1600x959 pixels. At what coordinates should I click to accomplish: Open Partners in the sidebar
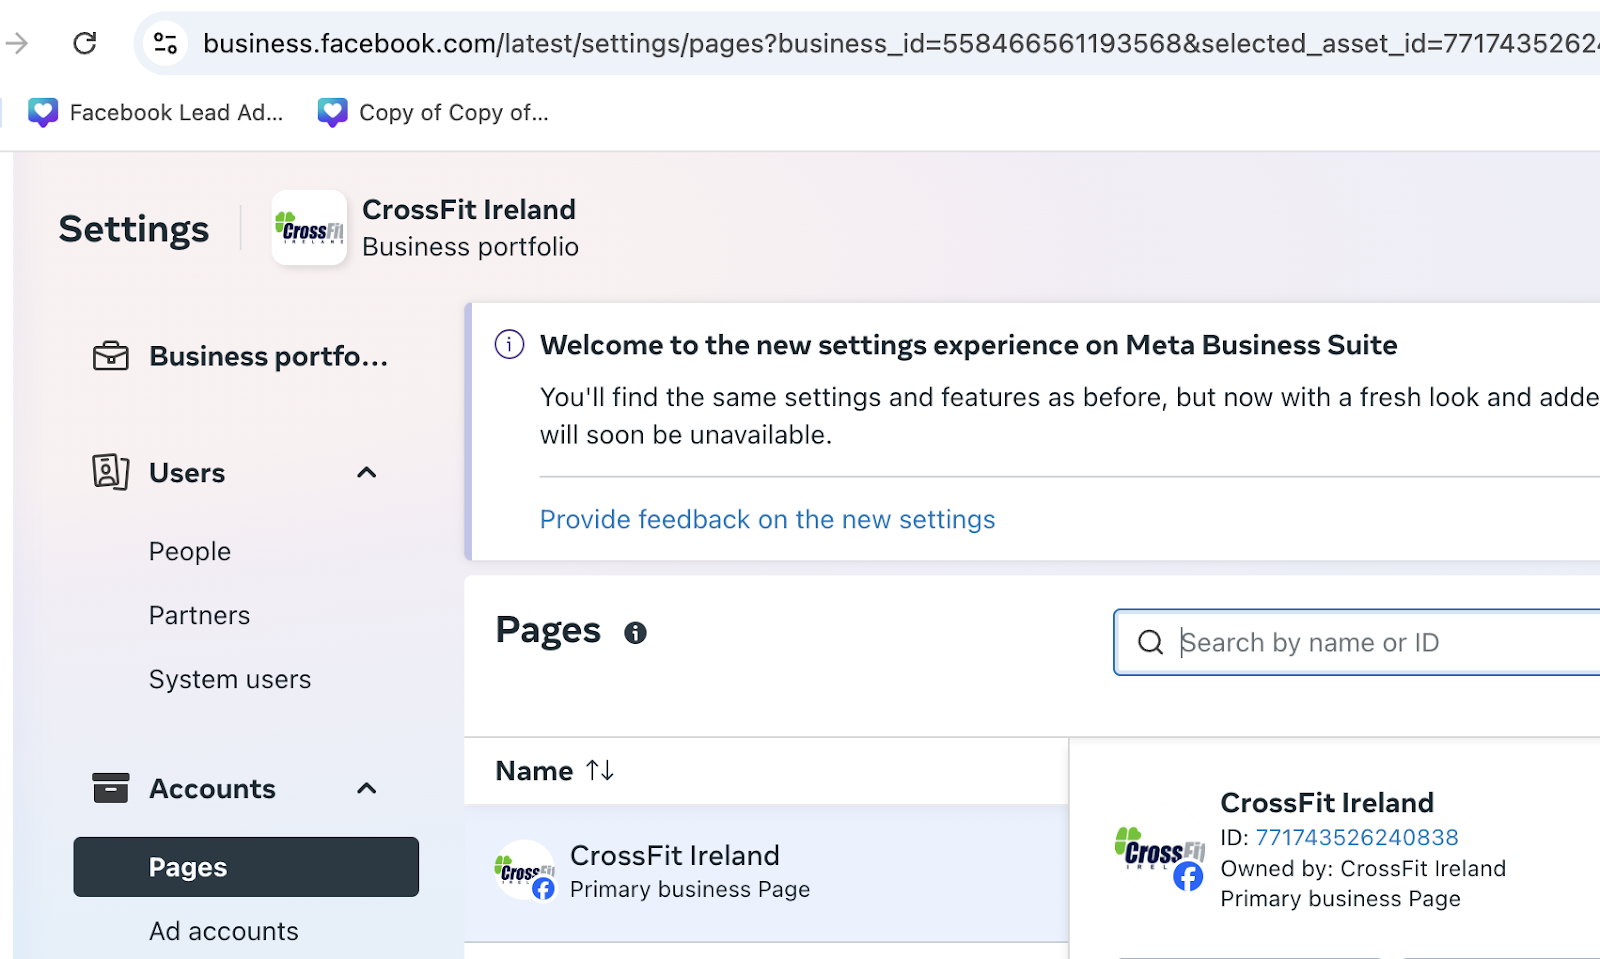200,616
